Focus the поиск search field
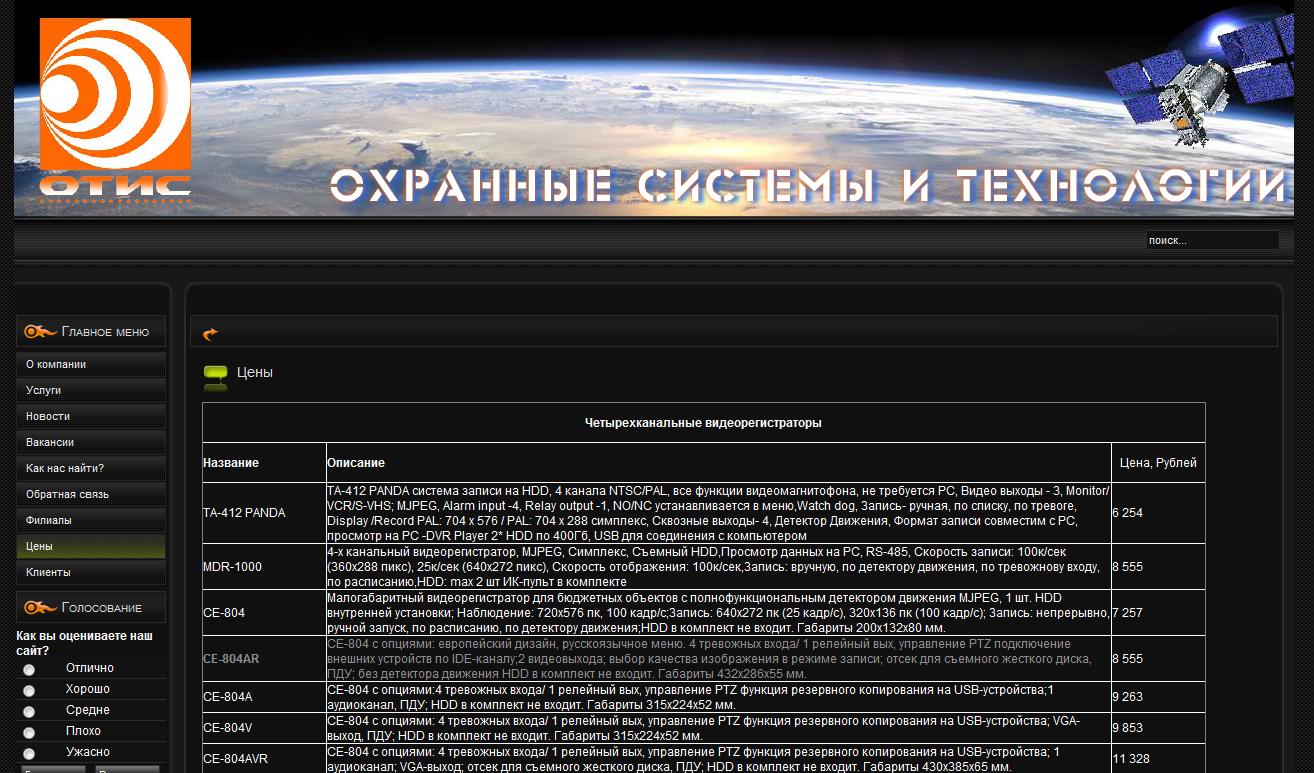Image resolution: width=1314 pixels, height=773 pixels. click(1211, 241)
